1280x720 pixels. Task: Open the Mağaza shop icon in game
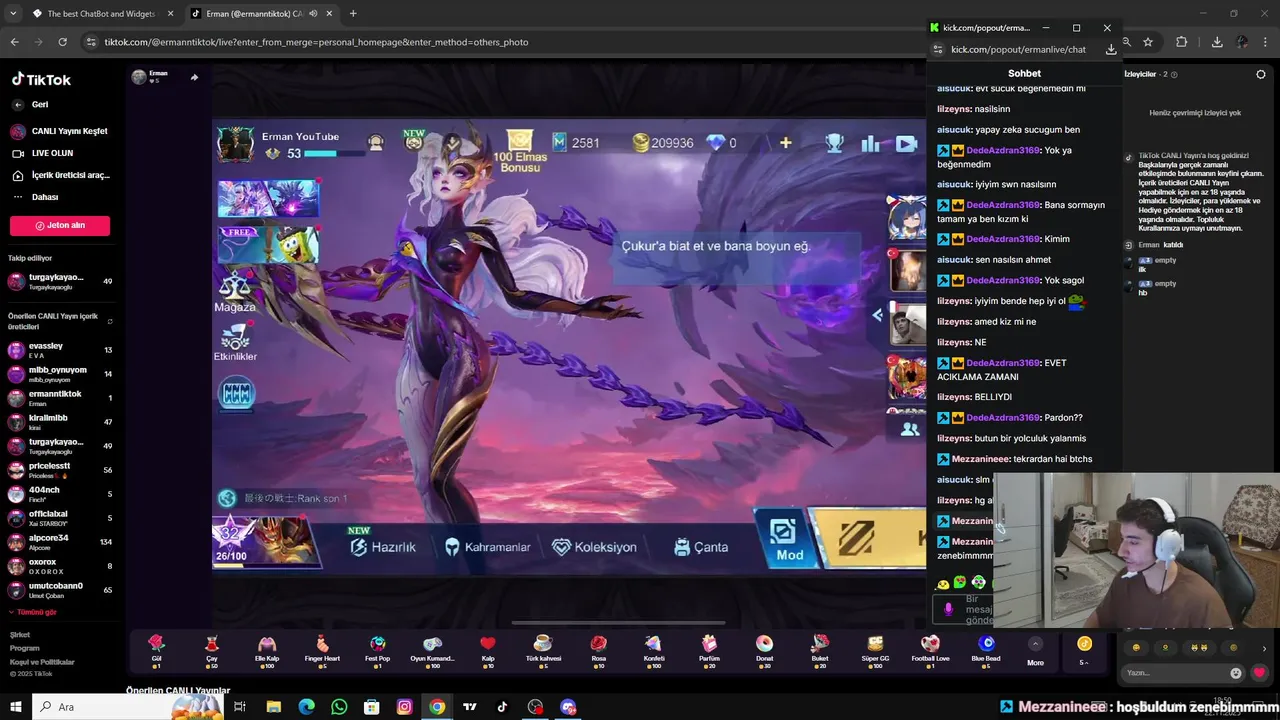235,291
